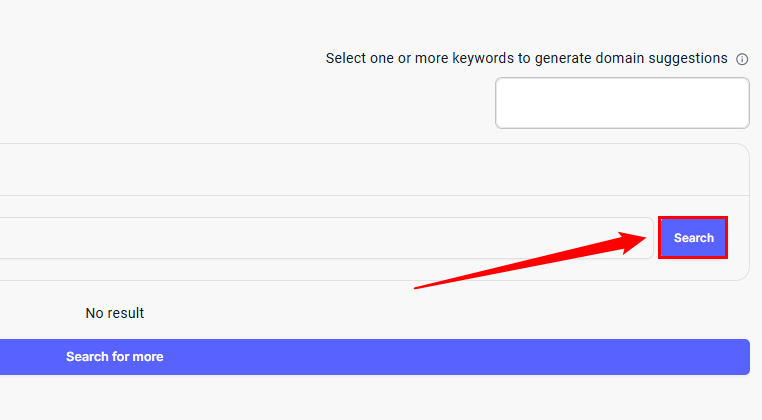
Task: Open the domain suggestions info tooltip icon
Action: 742,59
